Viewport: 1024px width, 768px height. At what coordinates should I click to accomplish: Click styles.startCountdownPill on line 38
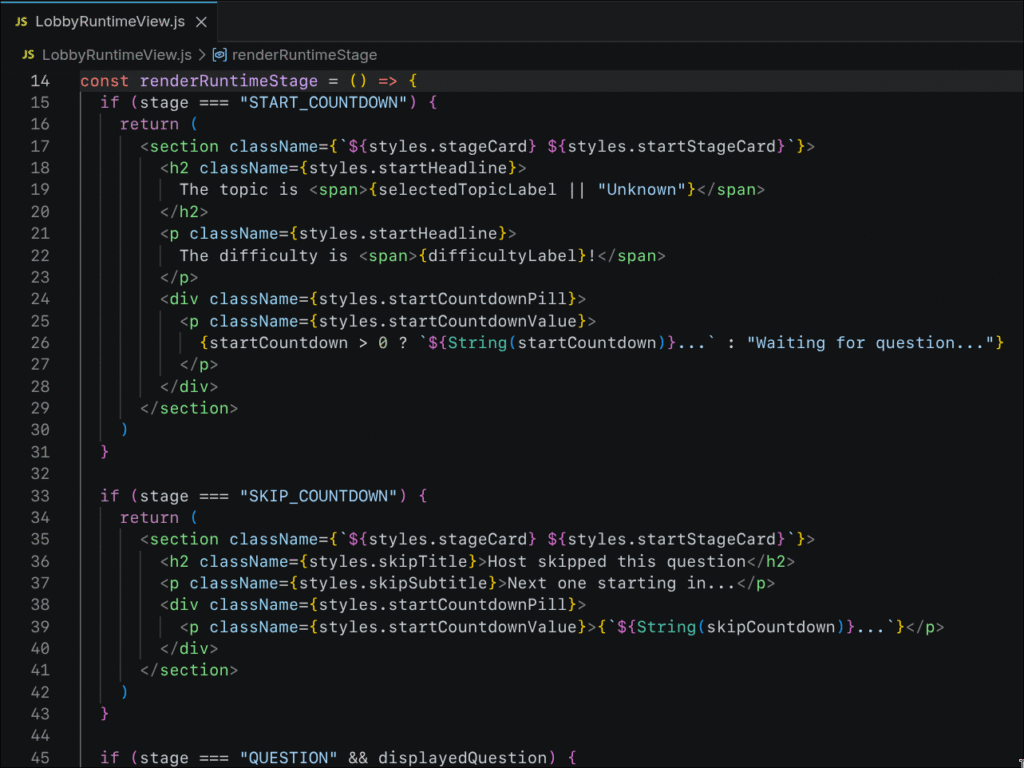point(443,605)
